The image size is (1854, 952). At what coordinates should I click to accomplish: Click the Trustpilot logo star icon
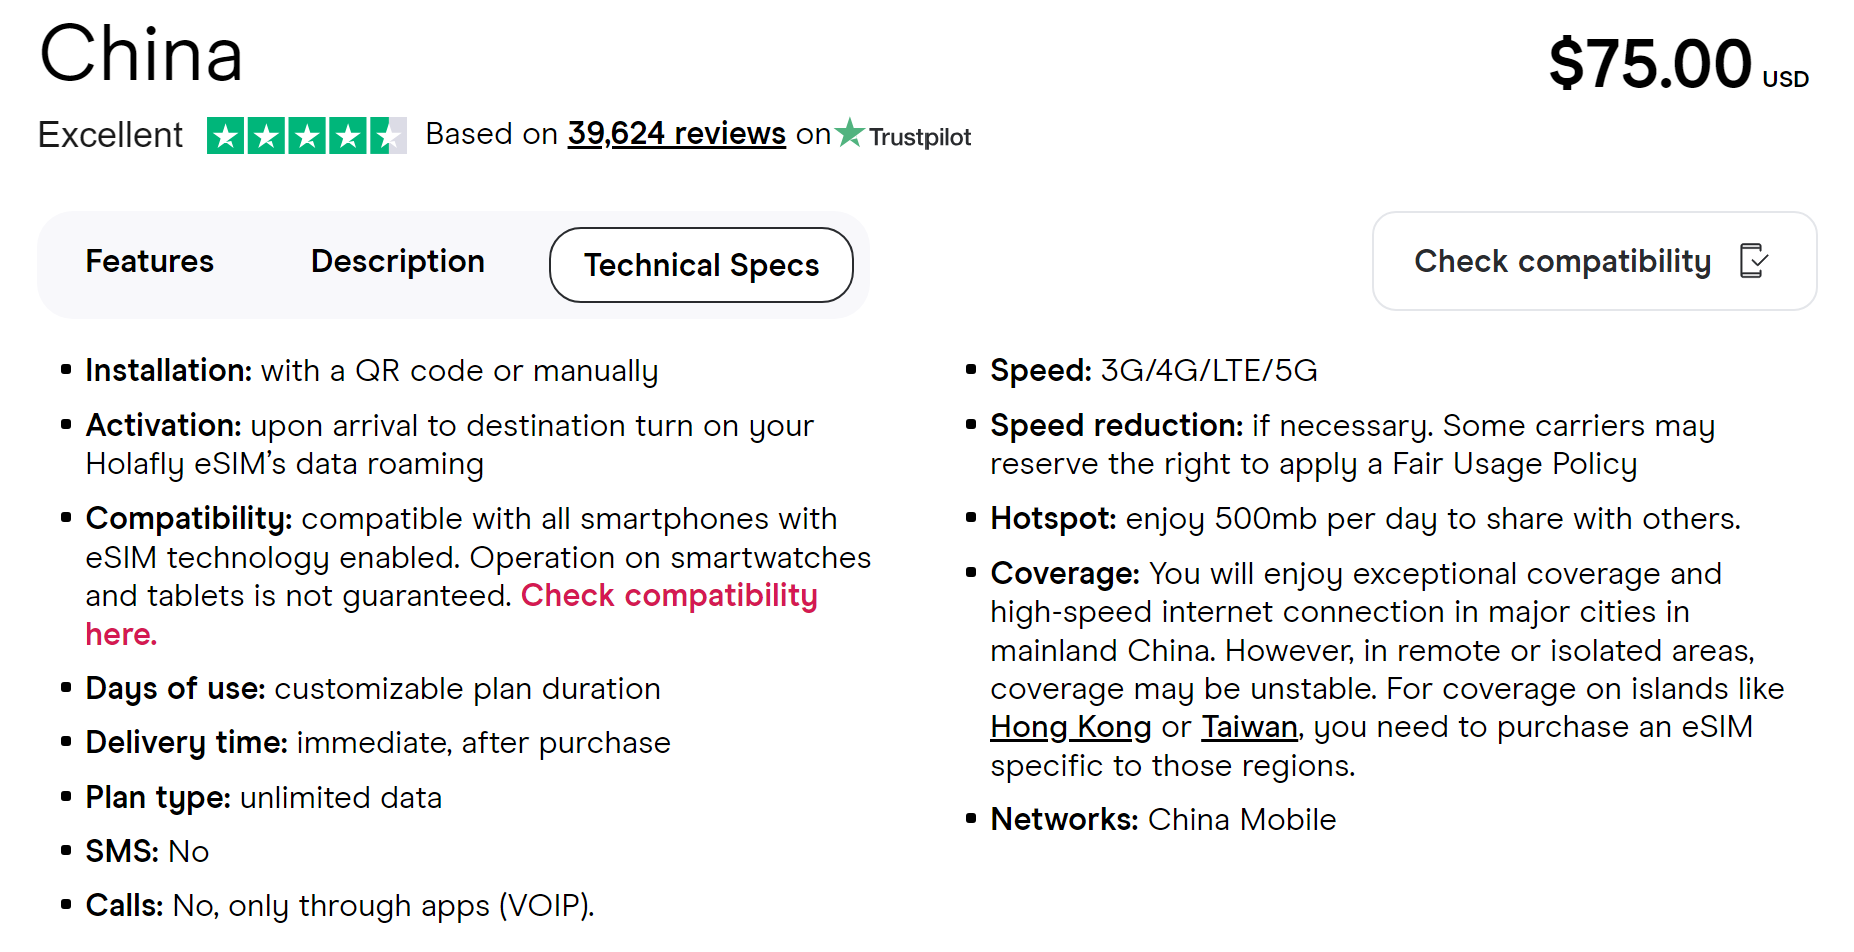(x=850, y=133)
